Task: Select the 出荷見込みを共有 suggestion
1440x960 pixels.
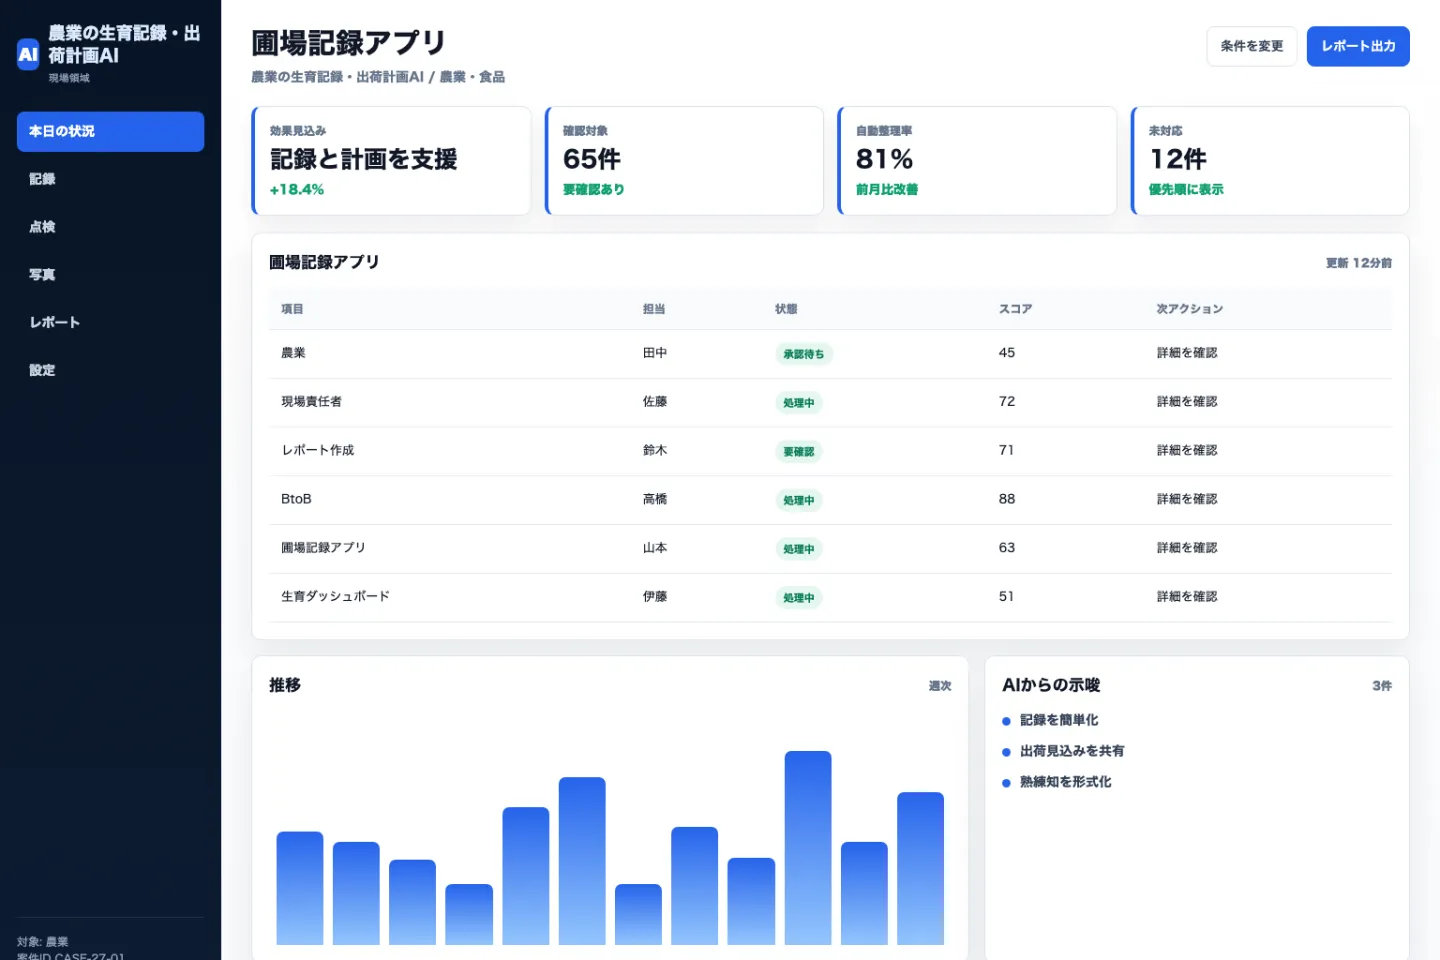Action: (x=1072, y=751)
